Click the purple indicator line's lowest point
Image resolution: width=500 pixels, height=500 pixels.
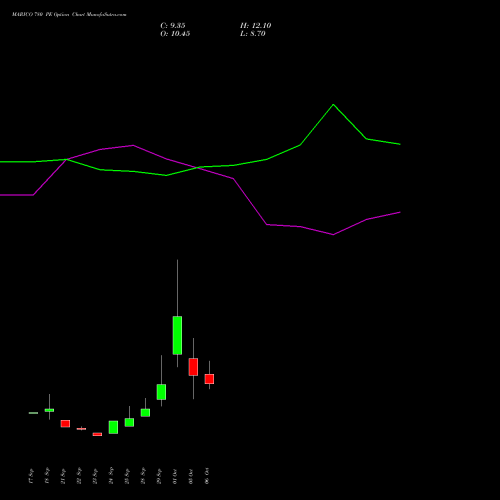(x=333, y=235)
